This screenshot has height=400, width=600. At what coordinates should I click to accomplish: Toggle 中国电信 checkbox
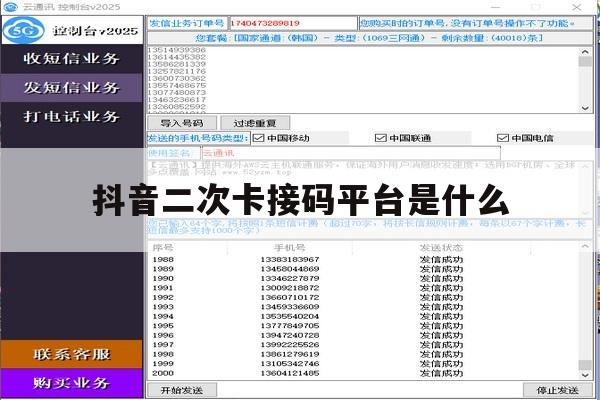502,138
